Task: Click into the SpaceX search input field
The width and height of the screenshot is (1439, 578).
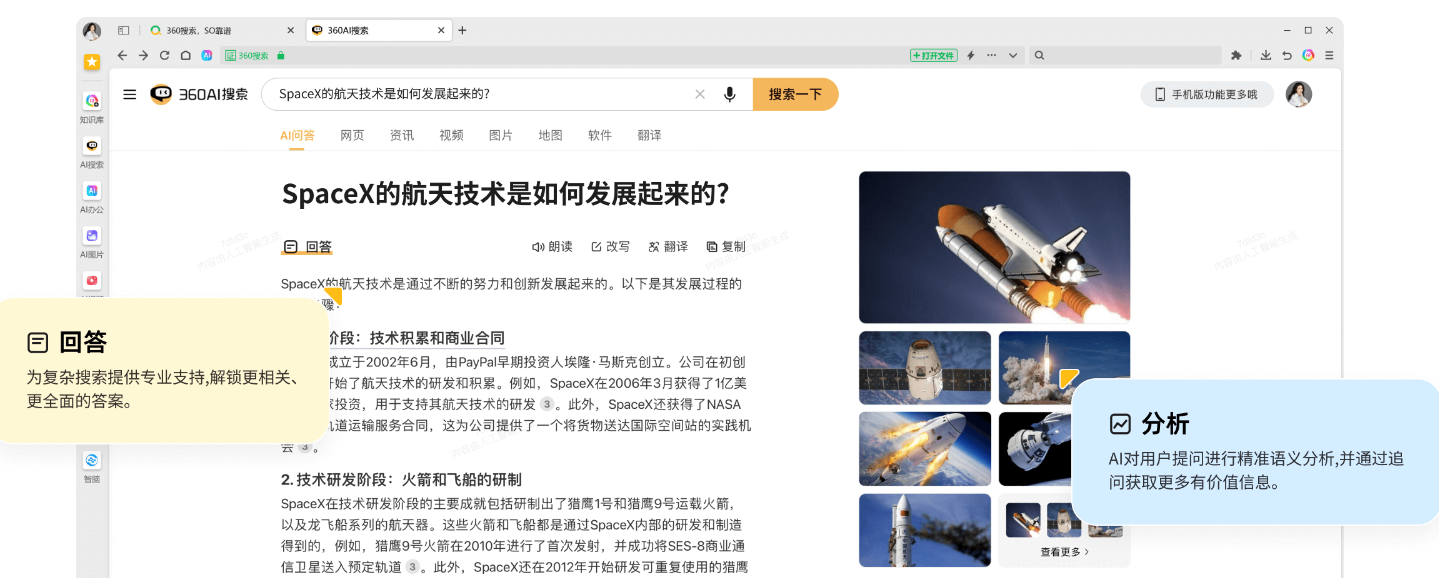Action: 480,94
